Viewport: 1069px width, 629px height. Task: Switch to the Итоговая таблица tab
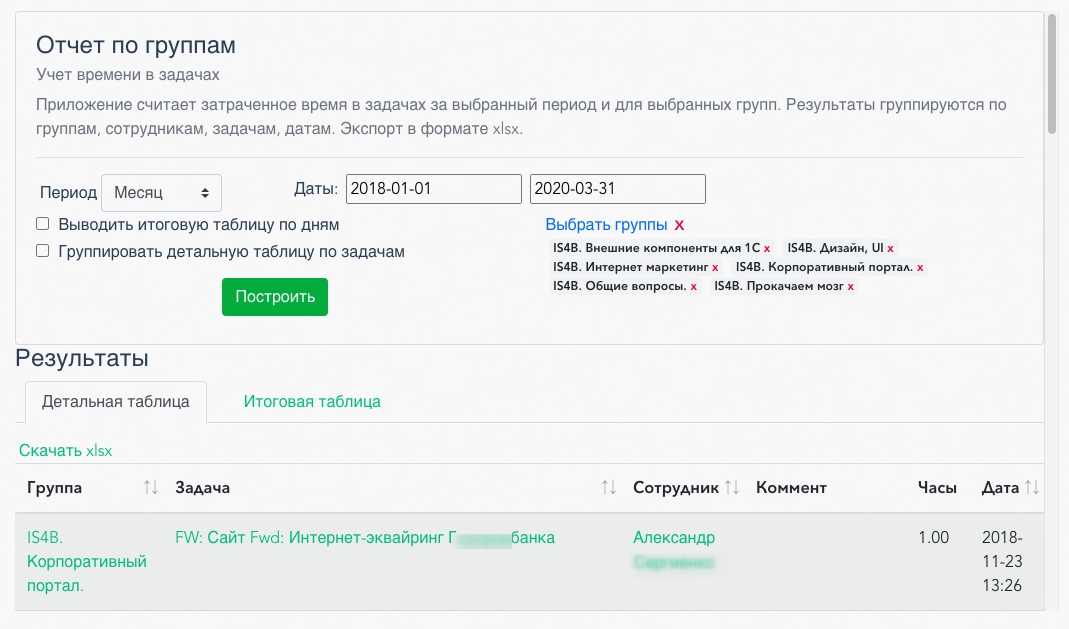[x=312, y=402]
